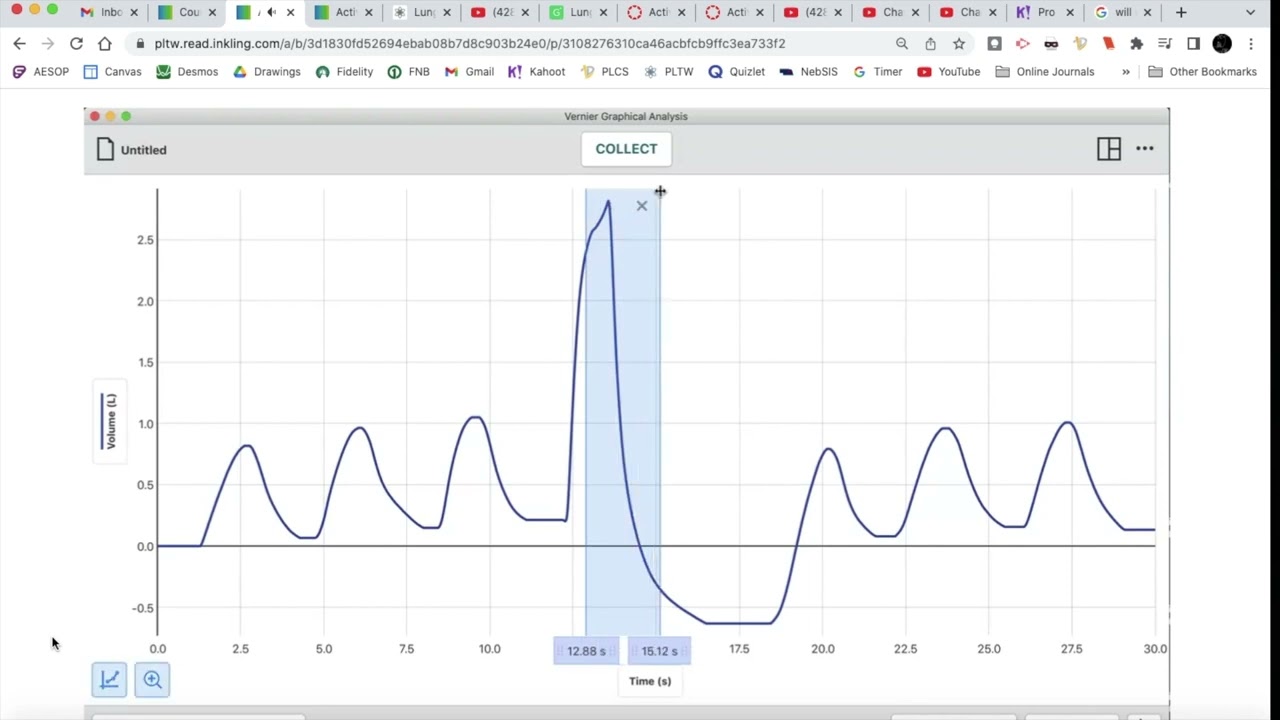
Task: Open the PLCS bookmark
Action: 604,72
